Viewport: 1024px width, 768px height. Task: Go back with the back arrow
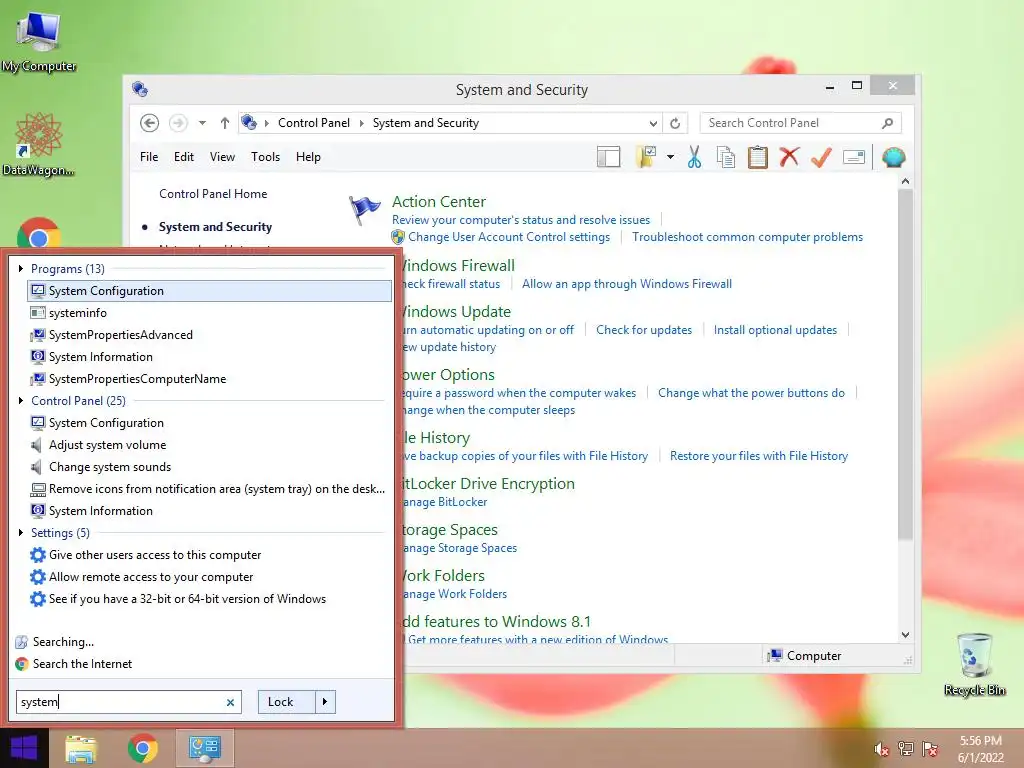(x=150, y=123)
